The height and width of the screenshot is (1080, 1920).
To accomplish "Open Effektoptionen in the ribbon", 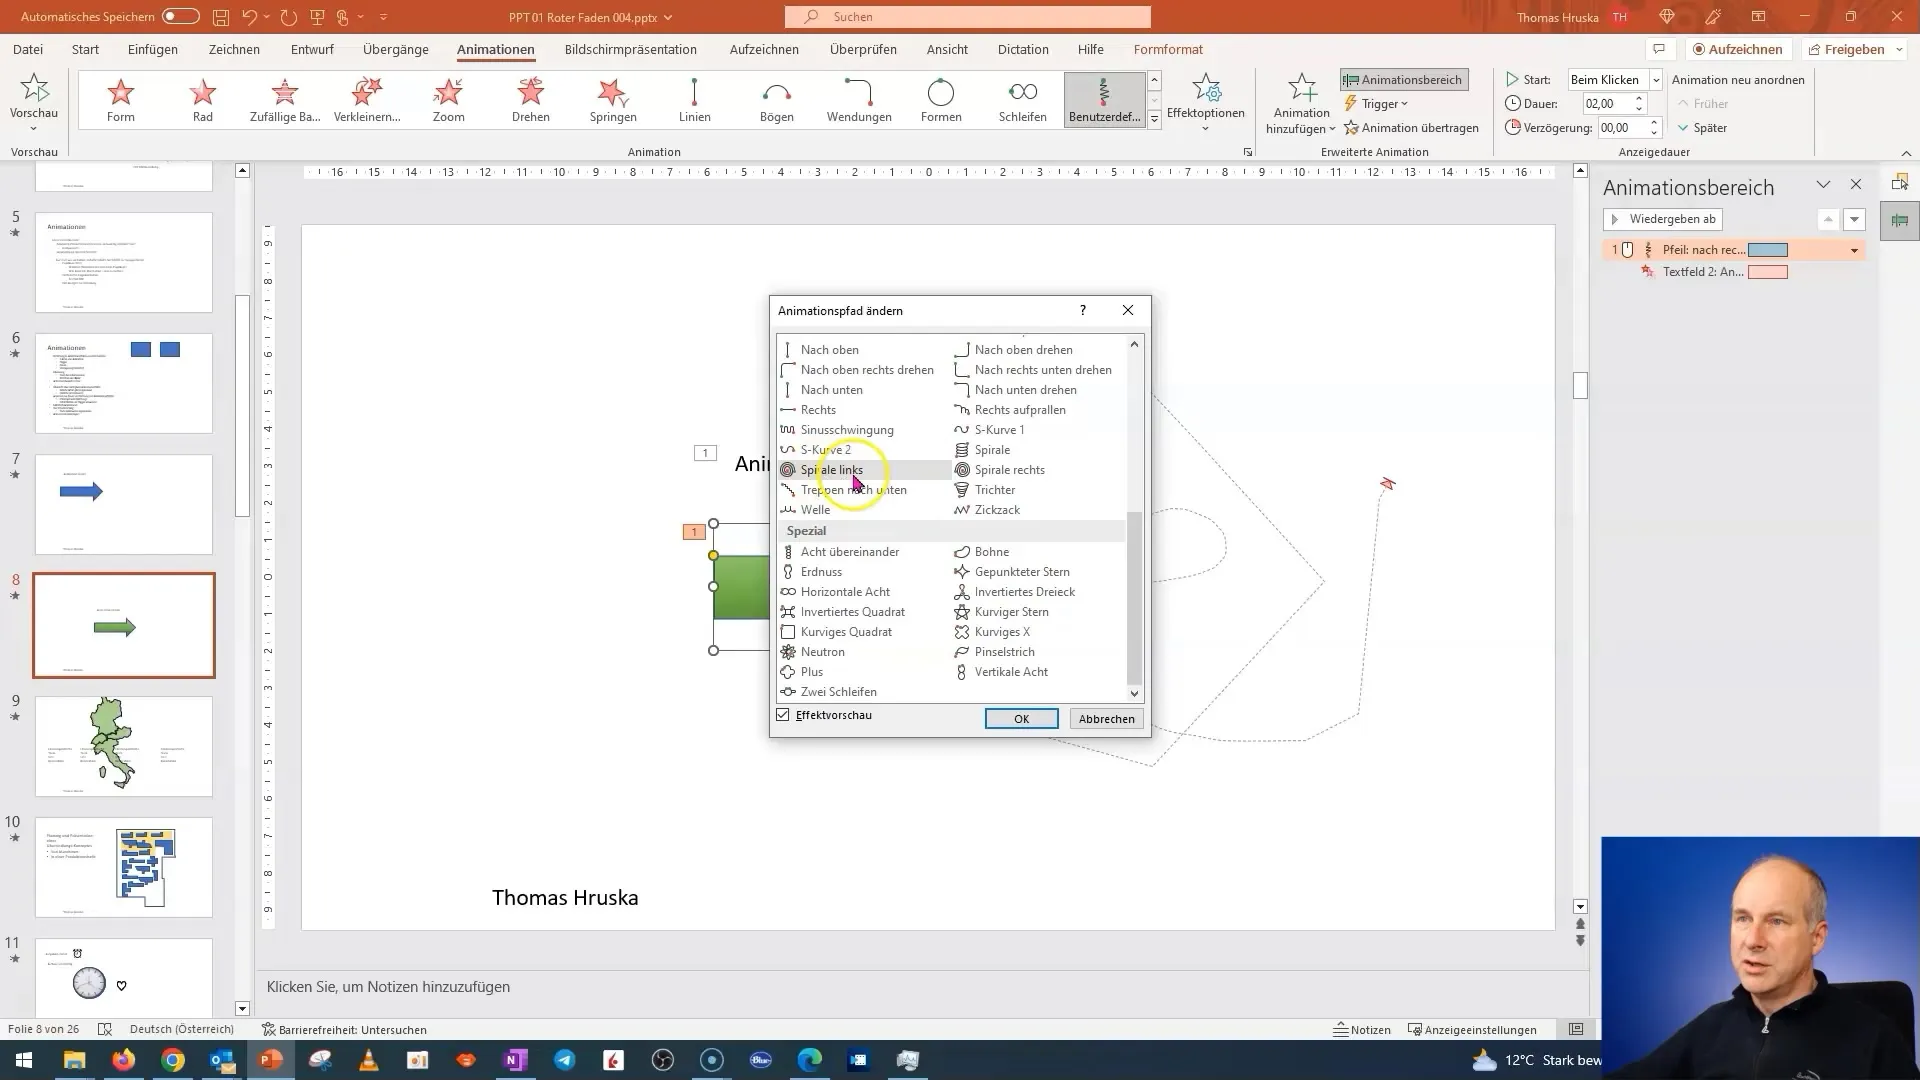I will click(x=1206, y=101).
